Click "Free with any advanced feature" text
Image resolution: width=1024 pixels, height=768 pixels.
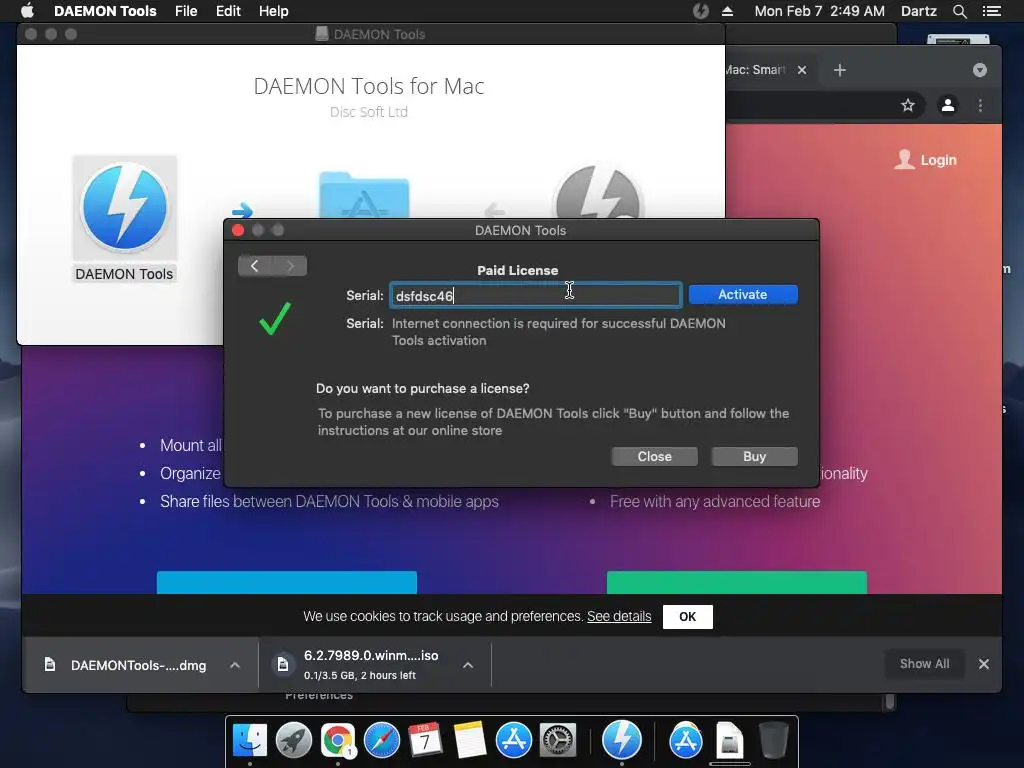click(715, 502)
